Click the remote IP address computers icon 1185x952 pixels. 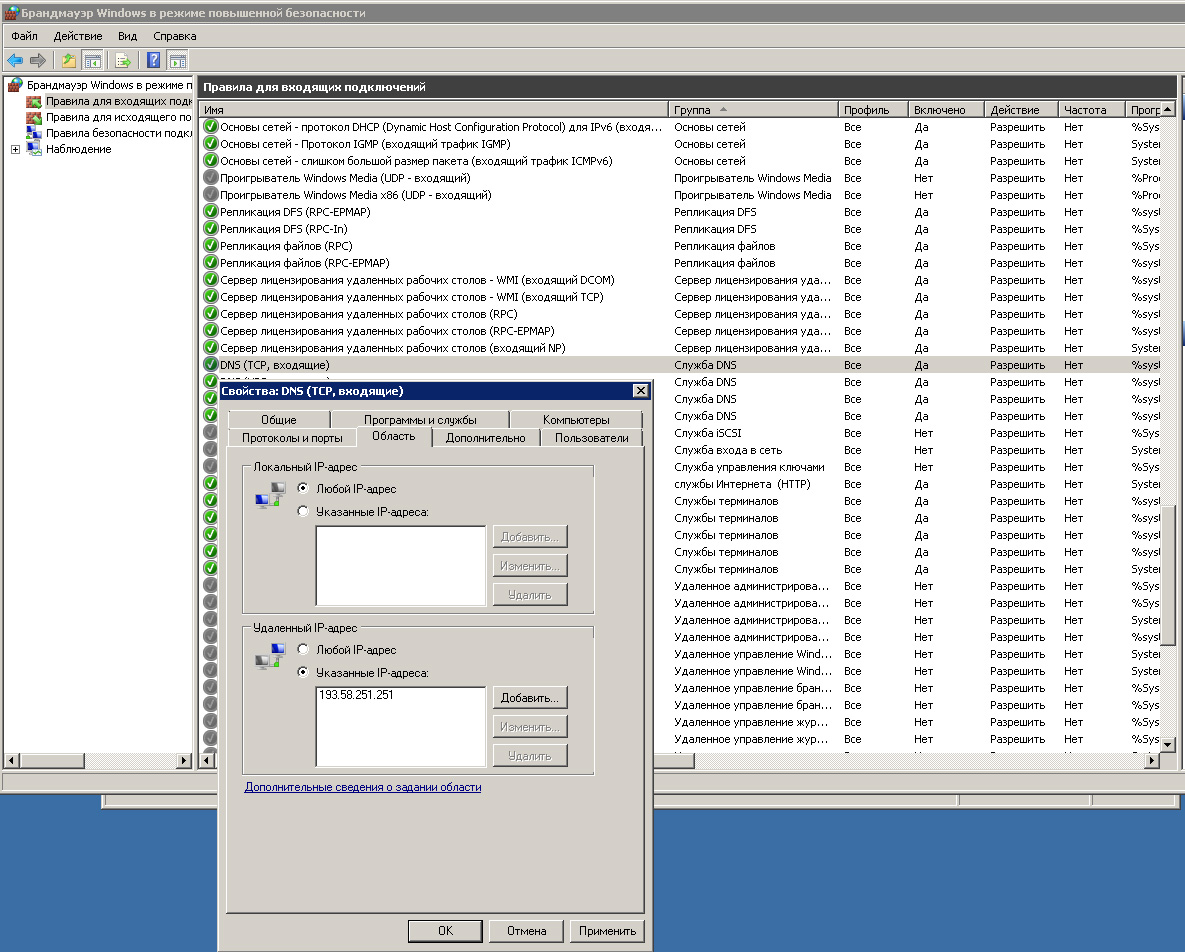coord(270,656)
